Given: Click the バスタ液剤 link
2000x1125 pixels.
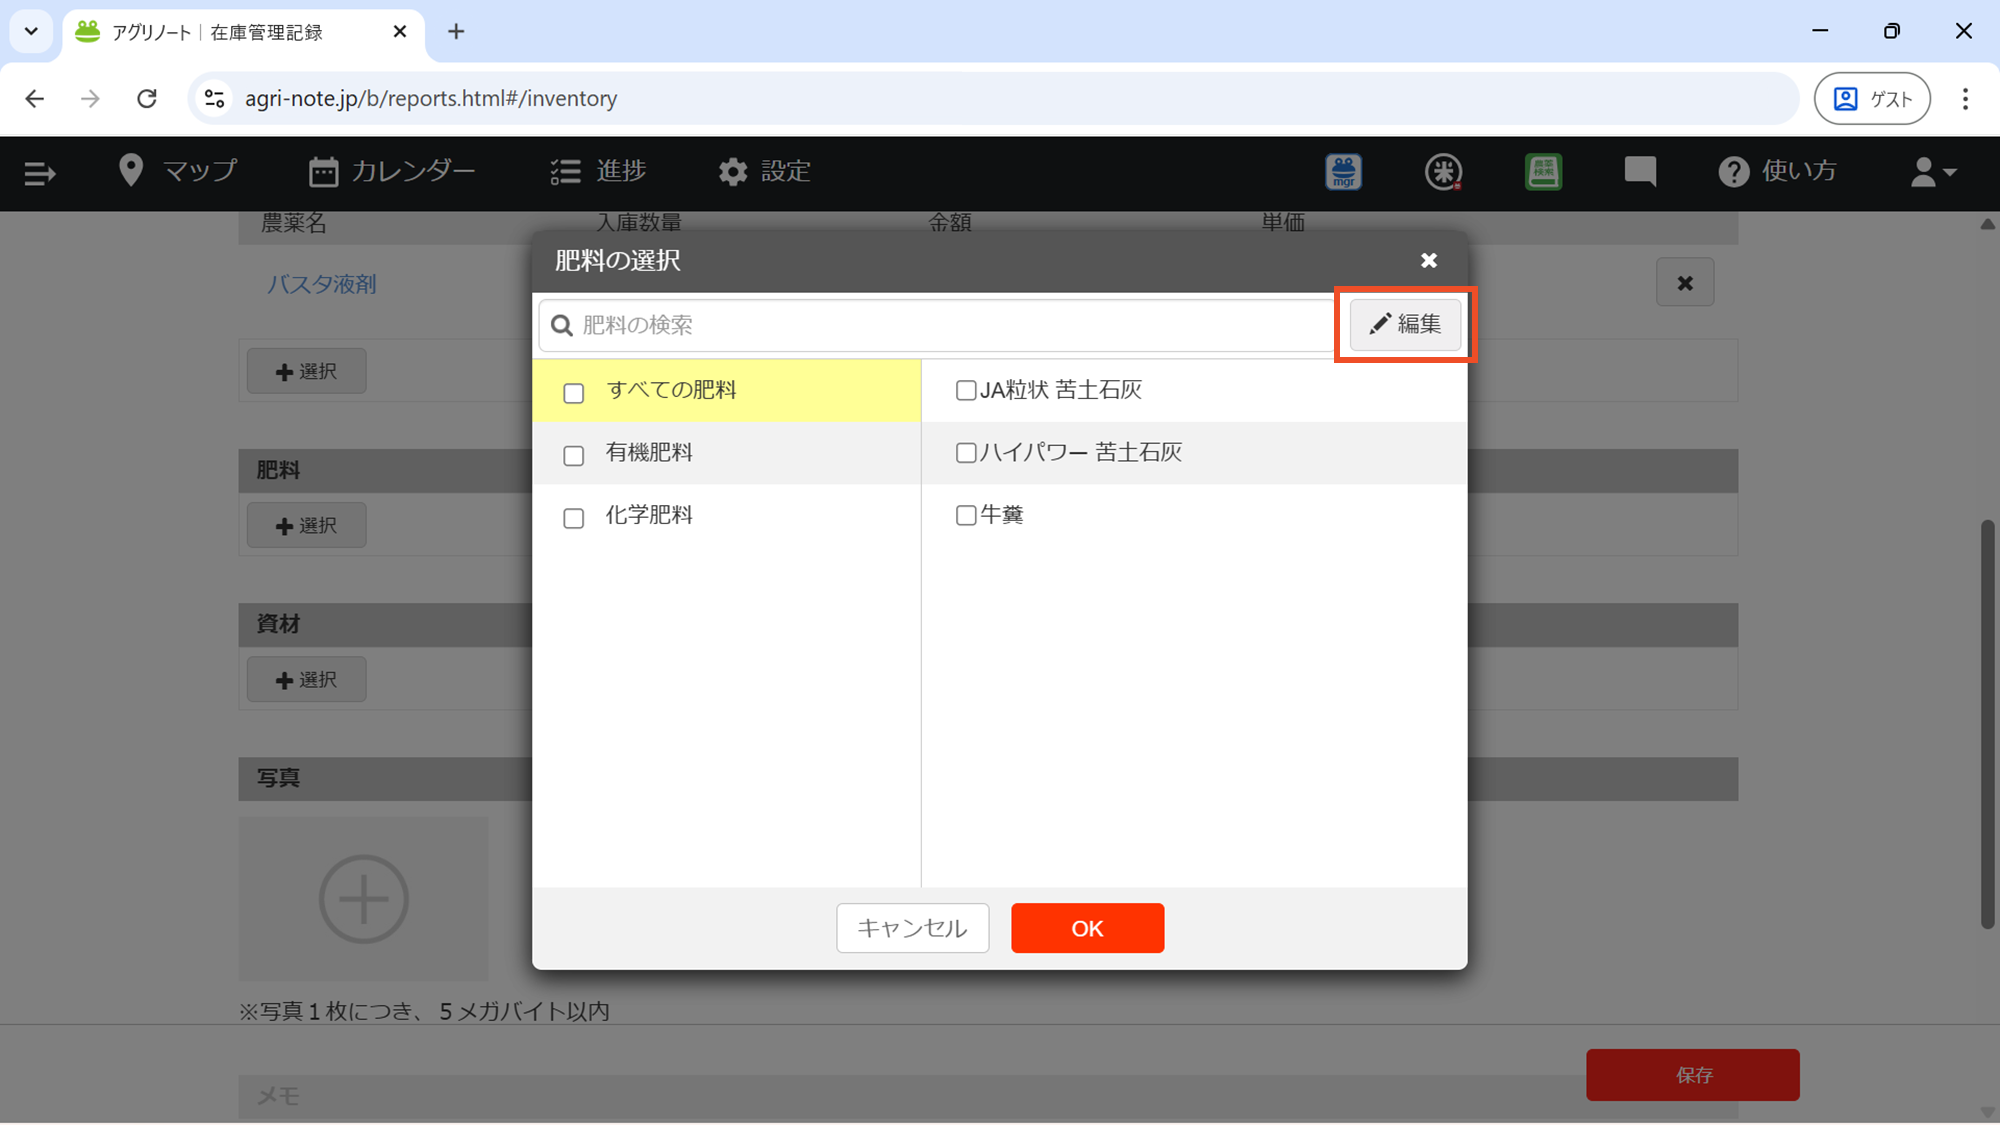Looking at the screenshot, I should pos(321,284).
